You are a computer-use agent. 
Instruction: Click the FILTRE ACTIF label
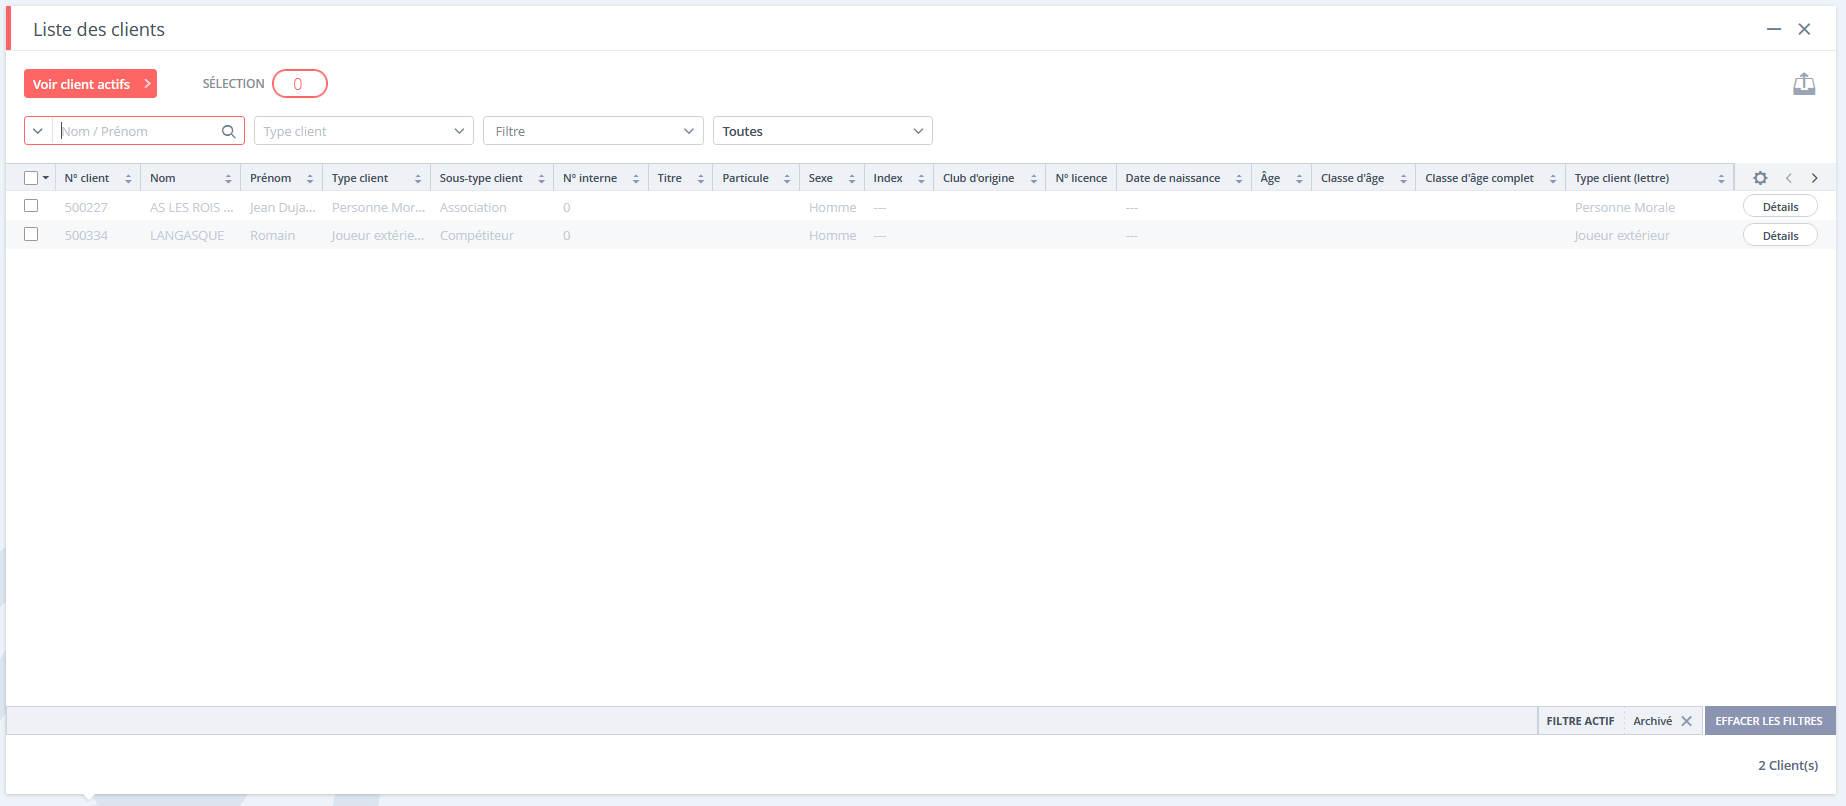(1580, 721)
